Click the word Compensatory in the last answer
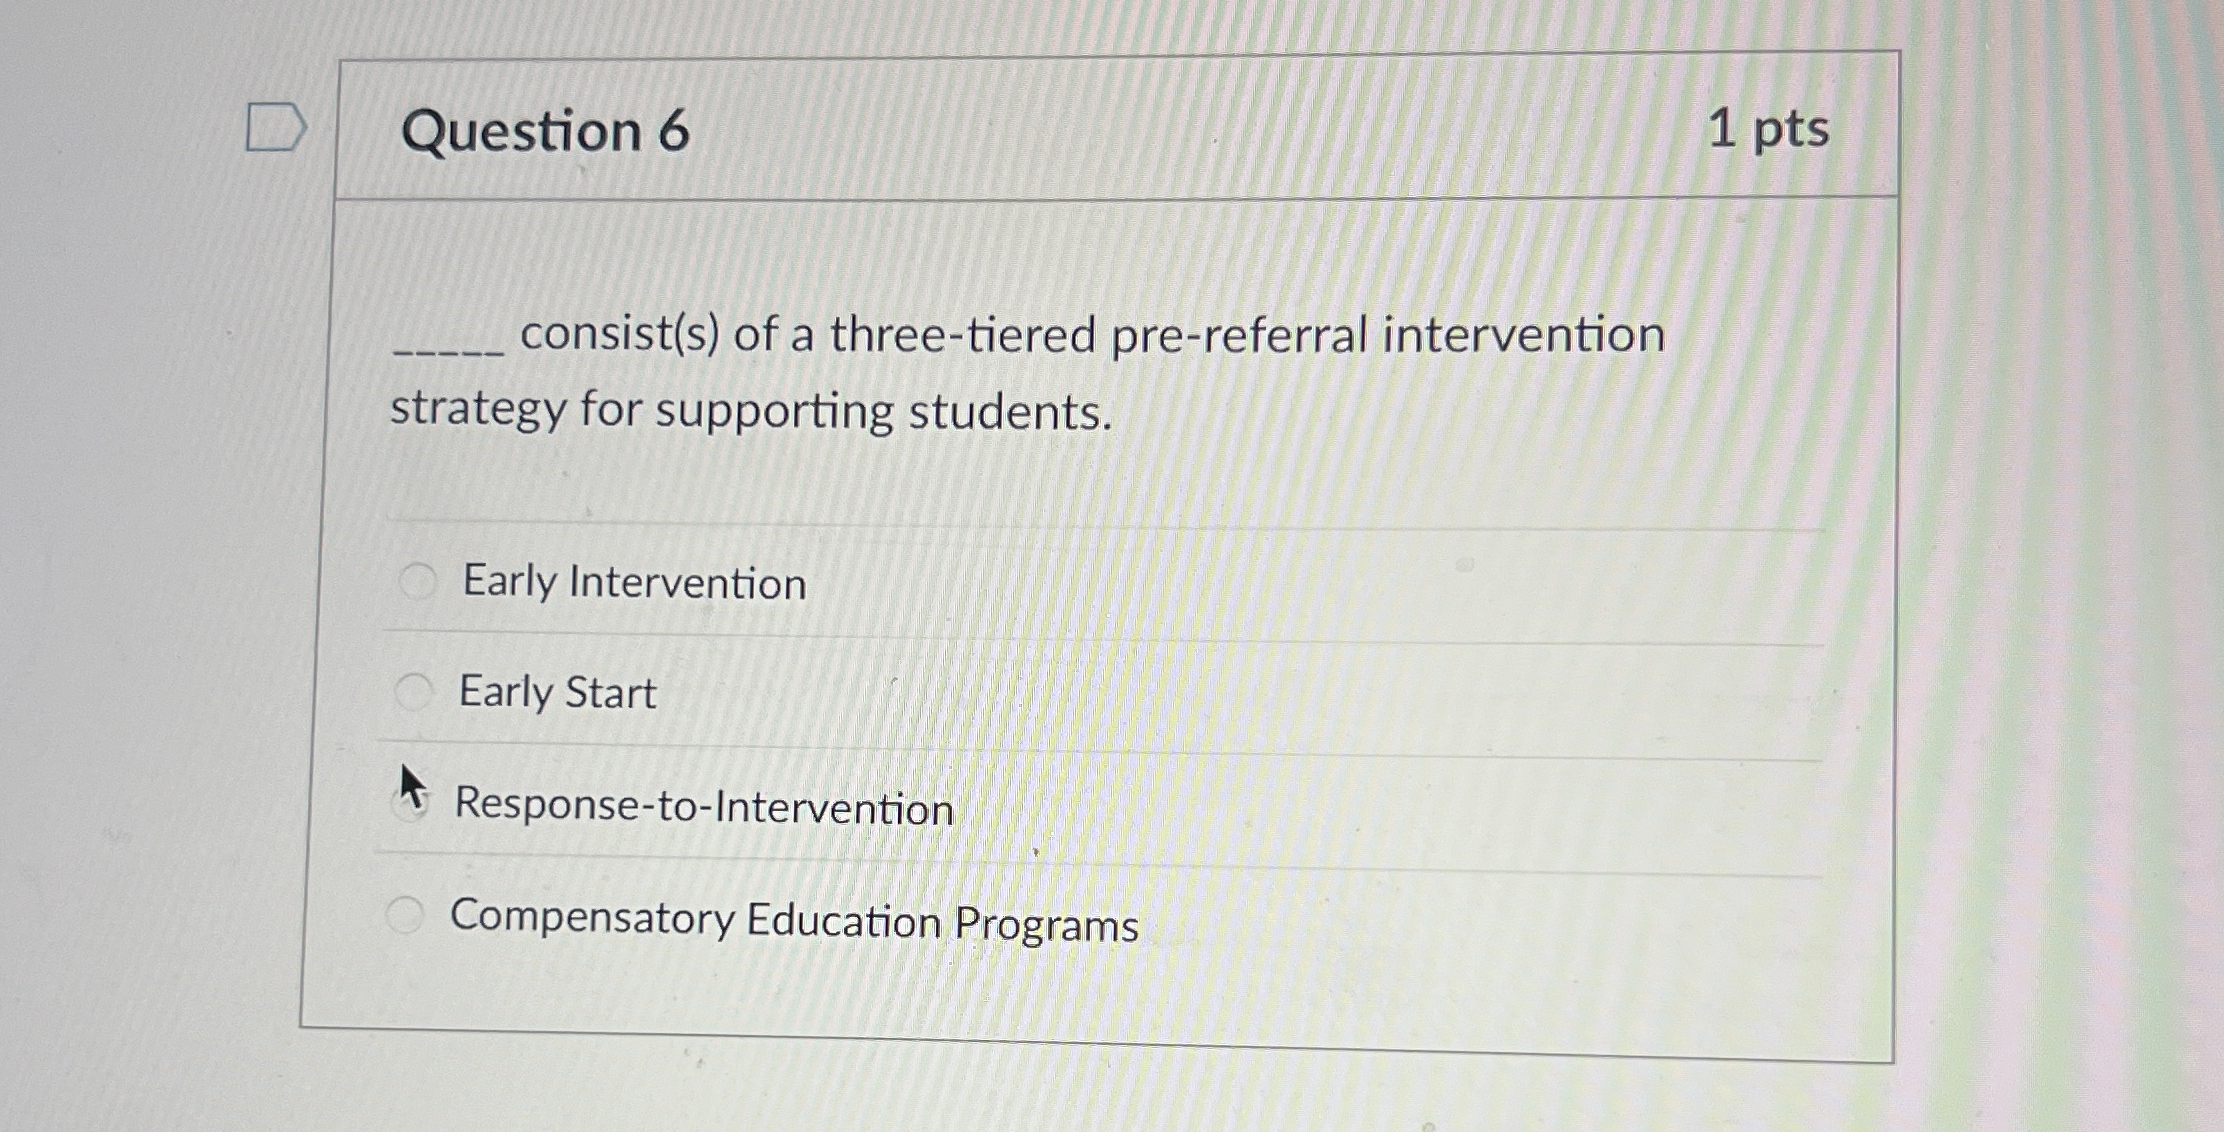 [x=592, y=917]
